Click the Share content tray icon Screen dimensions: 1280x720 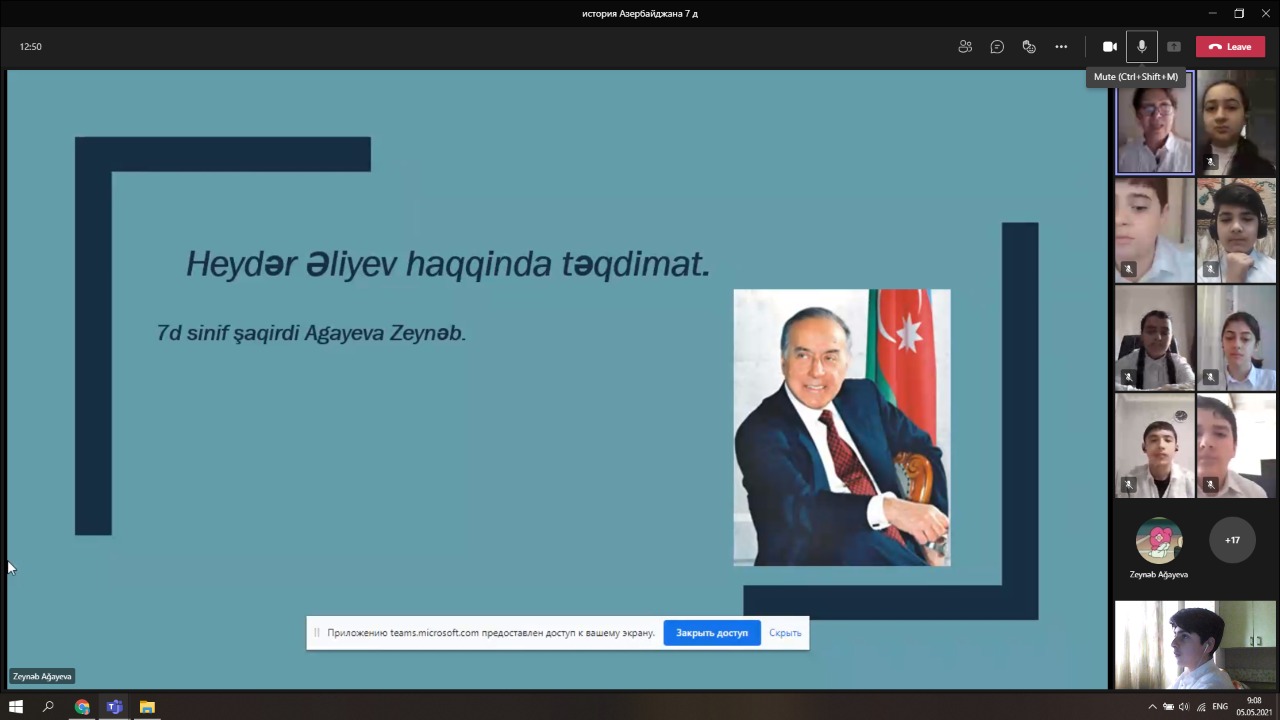[x=1174, y=47]
